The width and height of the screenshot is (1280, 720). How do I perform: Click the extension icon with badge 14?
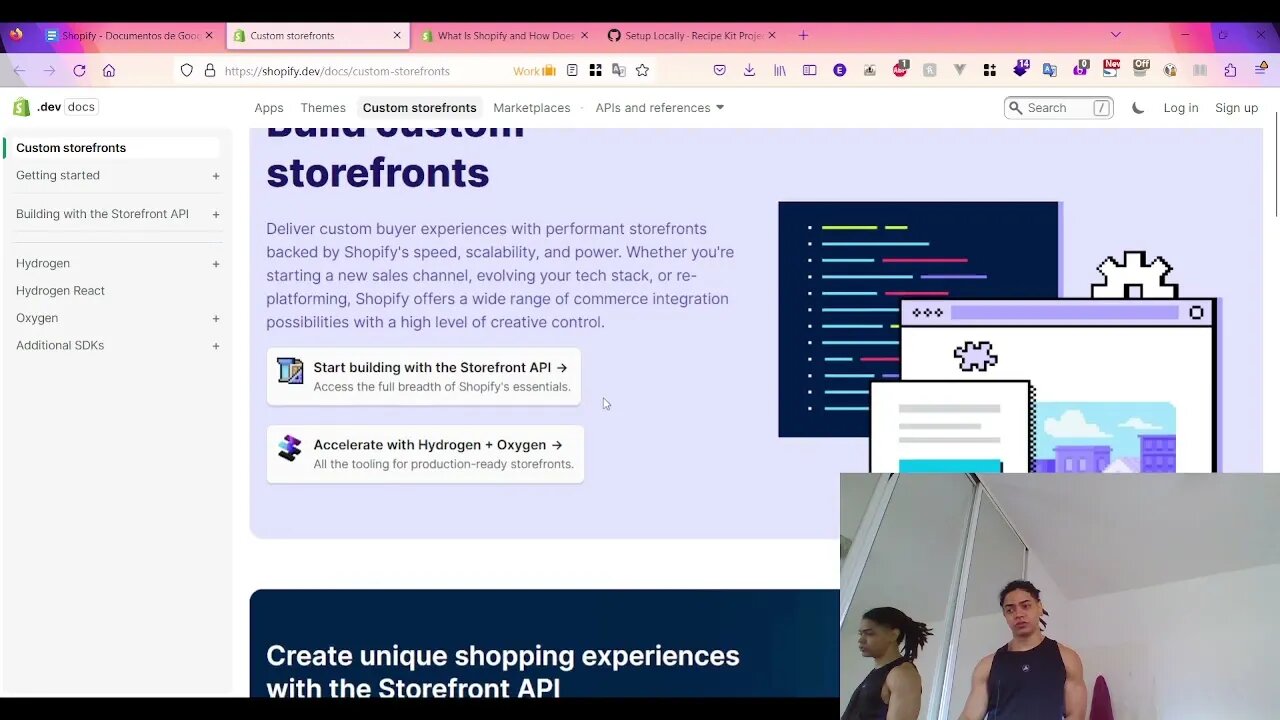pos(1020,69)
